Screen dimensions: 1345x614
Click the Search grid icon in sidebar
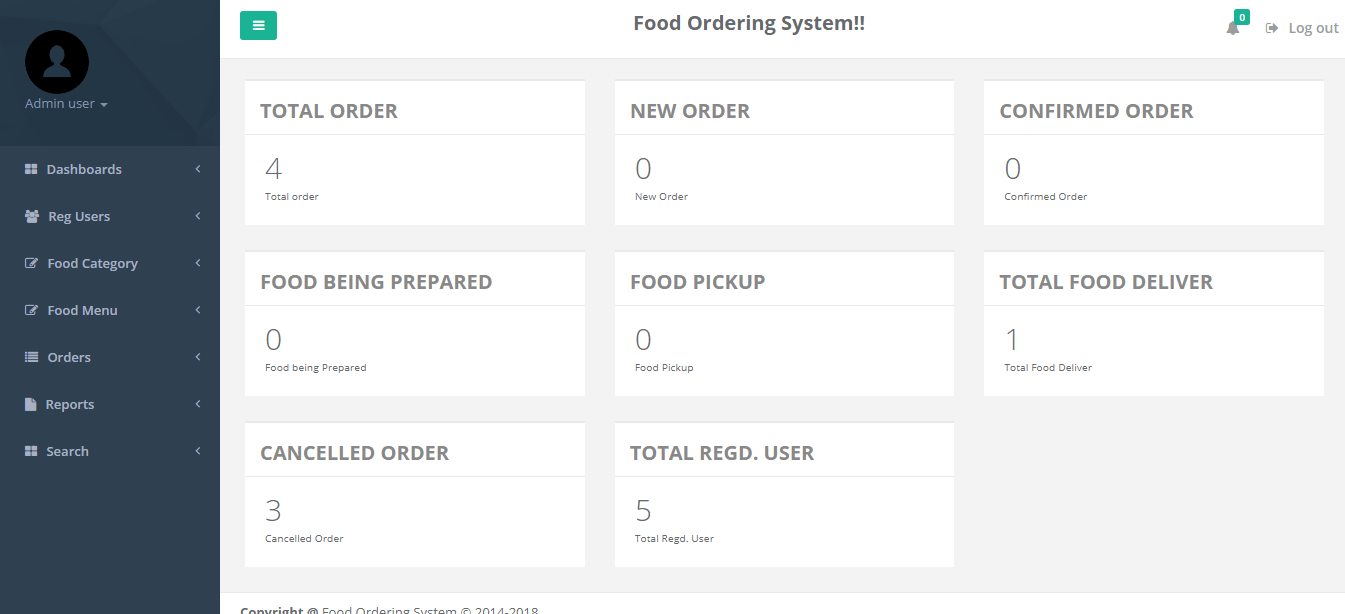click(31, 451)
